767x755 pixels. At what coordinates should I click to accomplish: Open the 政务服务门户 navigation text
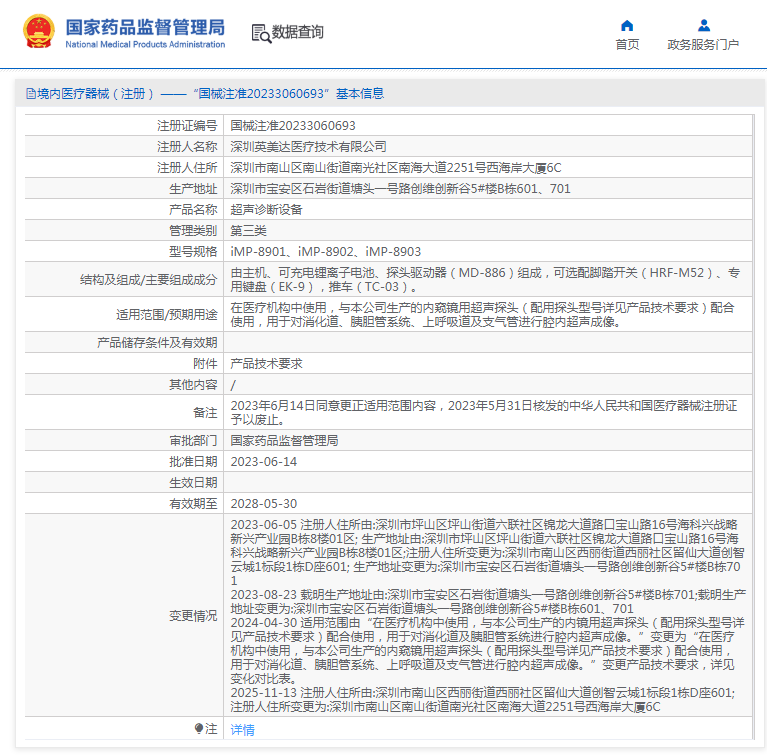[x=703, y=45]
